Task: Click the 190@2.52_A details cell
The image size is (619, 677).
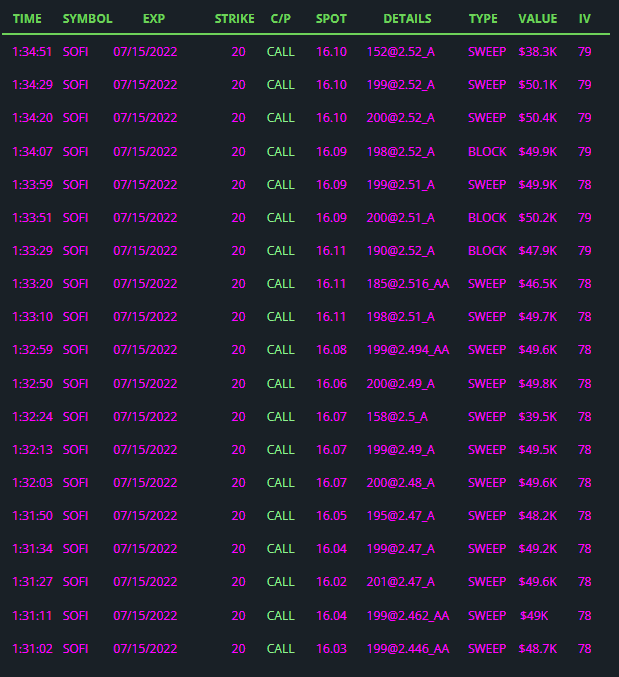Action: (401, 251)
